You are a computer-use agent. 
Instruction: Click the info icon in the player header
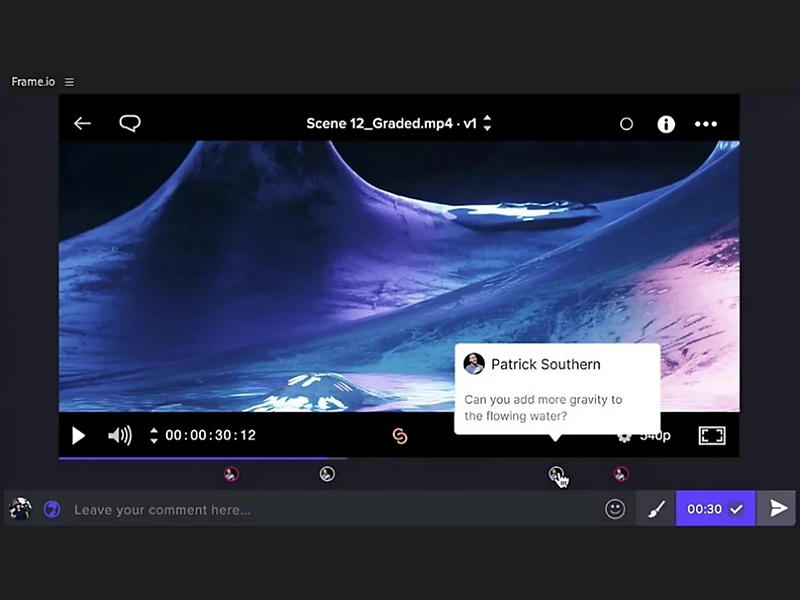(666, 123)
